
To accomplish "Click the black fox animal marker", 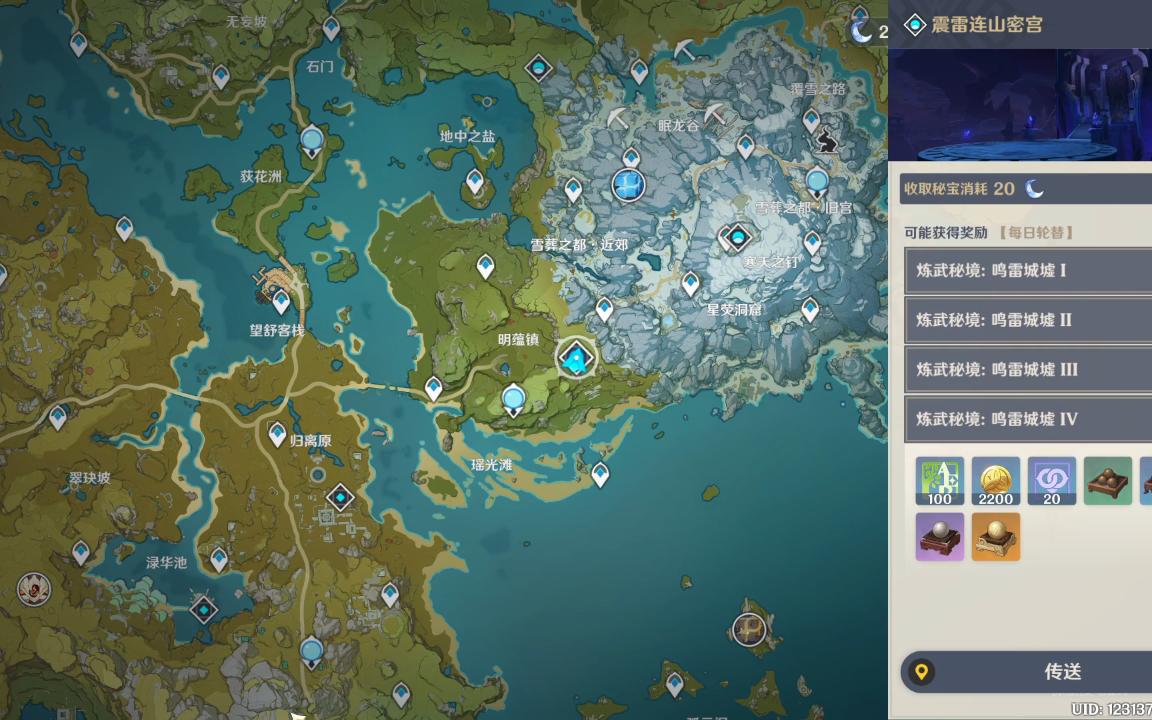I will tap(829, 140).
